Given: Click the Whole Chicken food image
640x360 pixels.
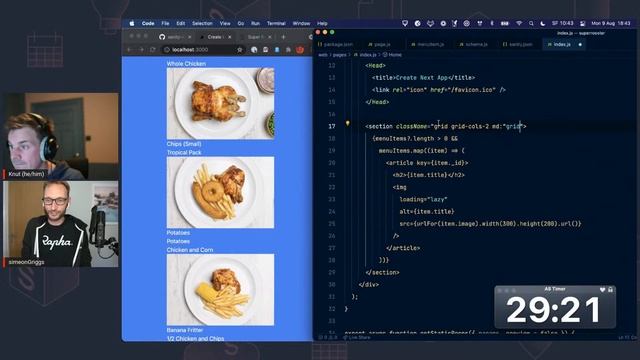Looking at the screenshot, I should coord(220,104).
